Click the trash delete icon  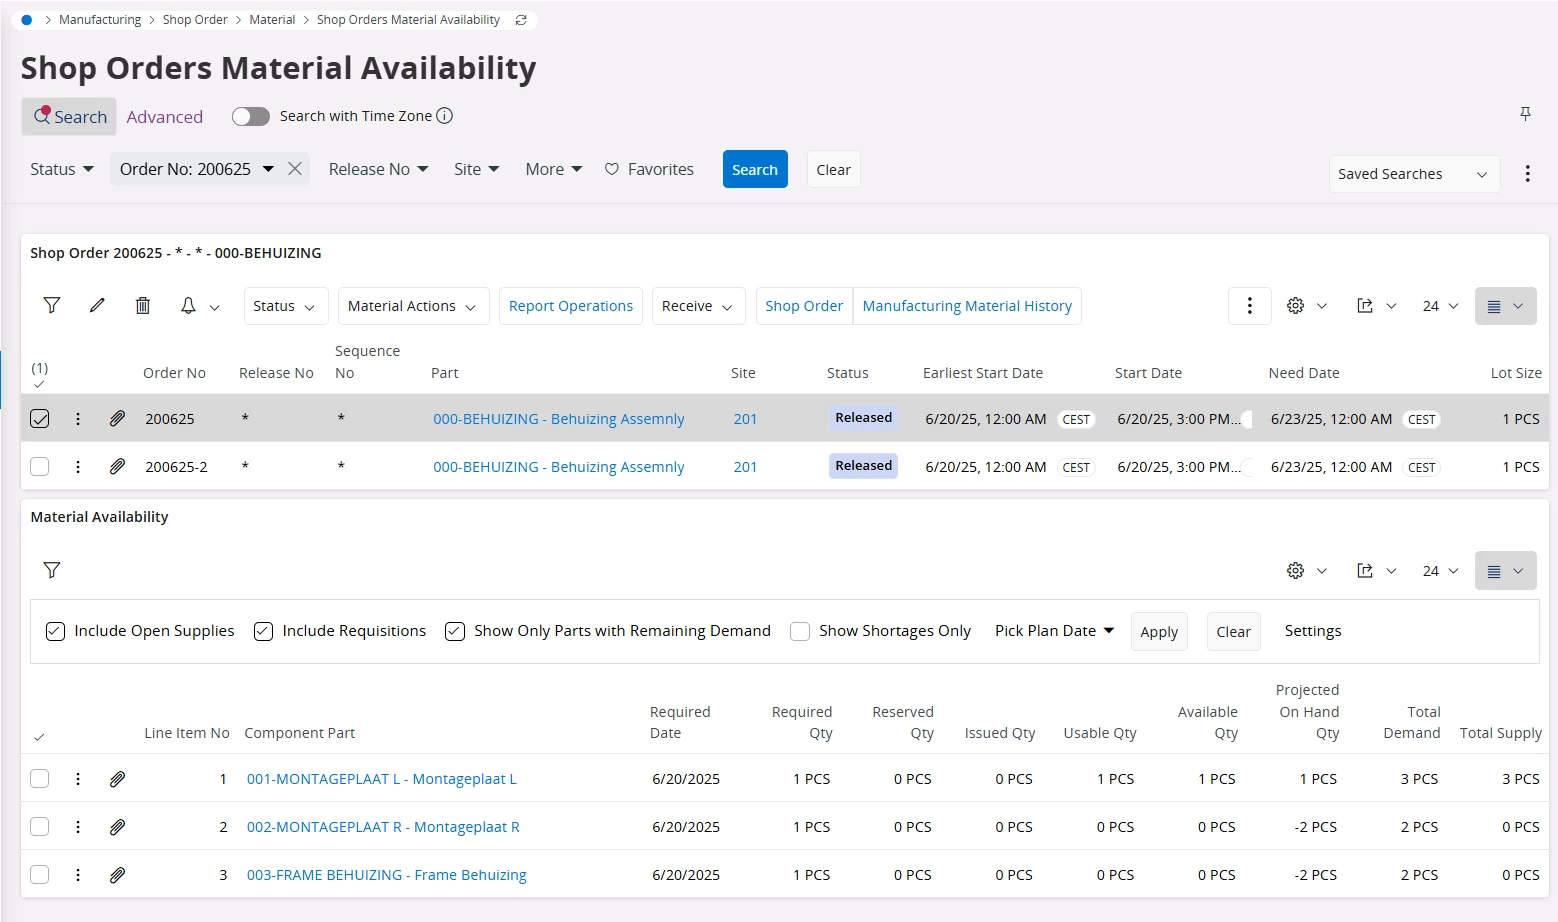coord(143,306)
